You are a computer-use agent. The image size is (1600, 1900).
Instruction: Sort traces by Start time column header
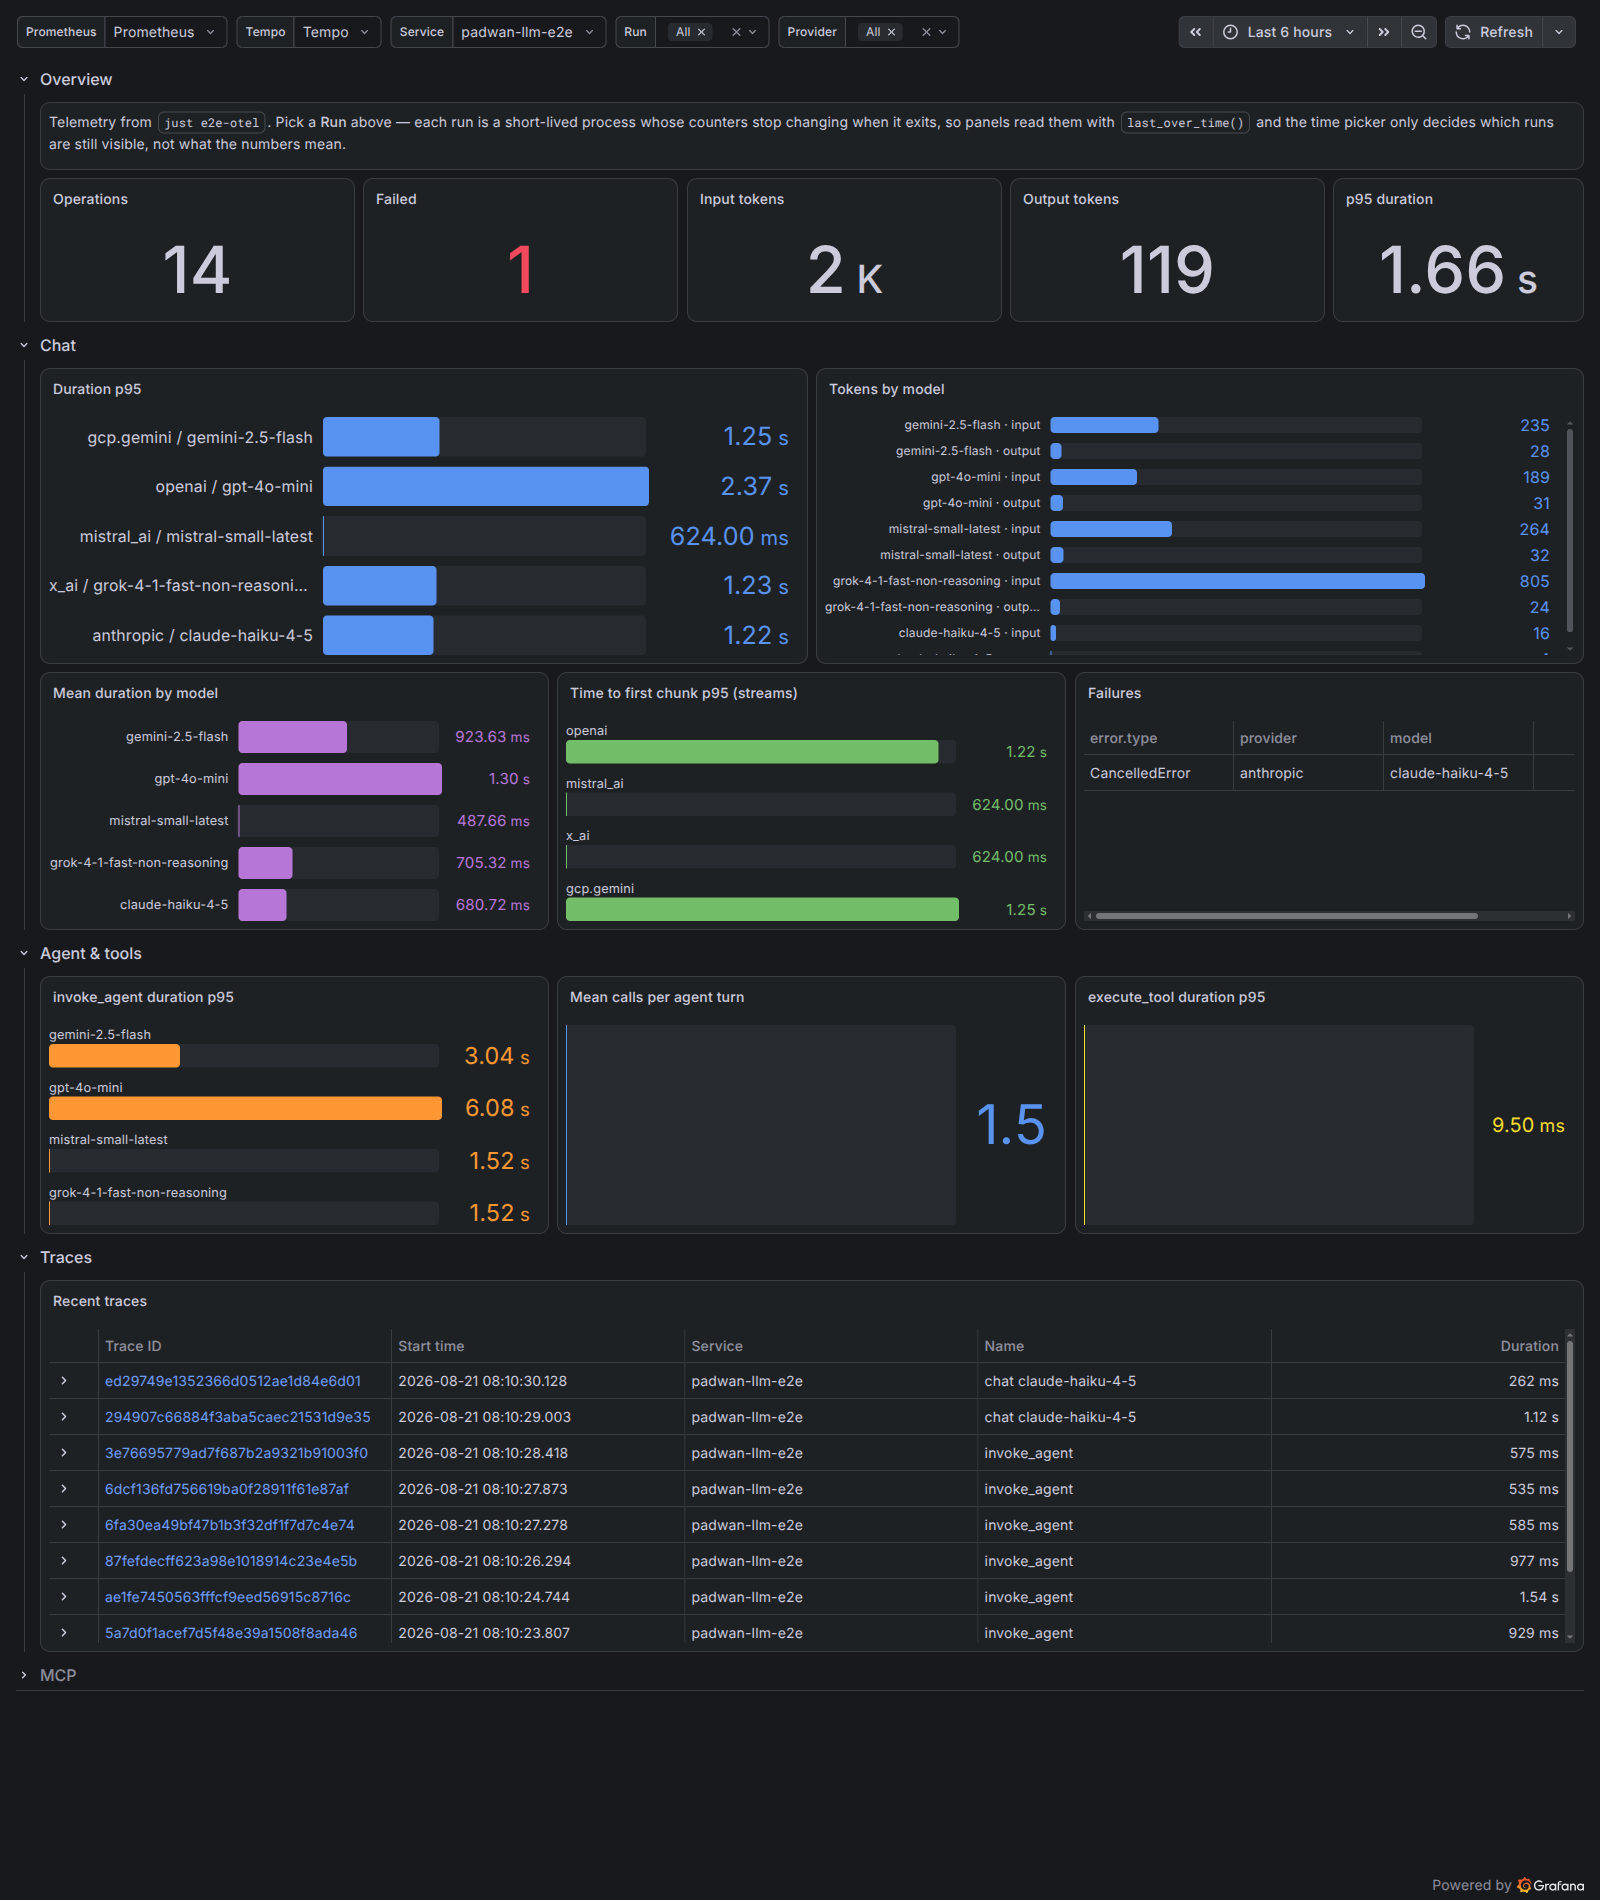431,1346
